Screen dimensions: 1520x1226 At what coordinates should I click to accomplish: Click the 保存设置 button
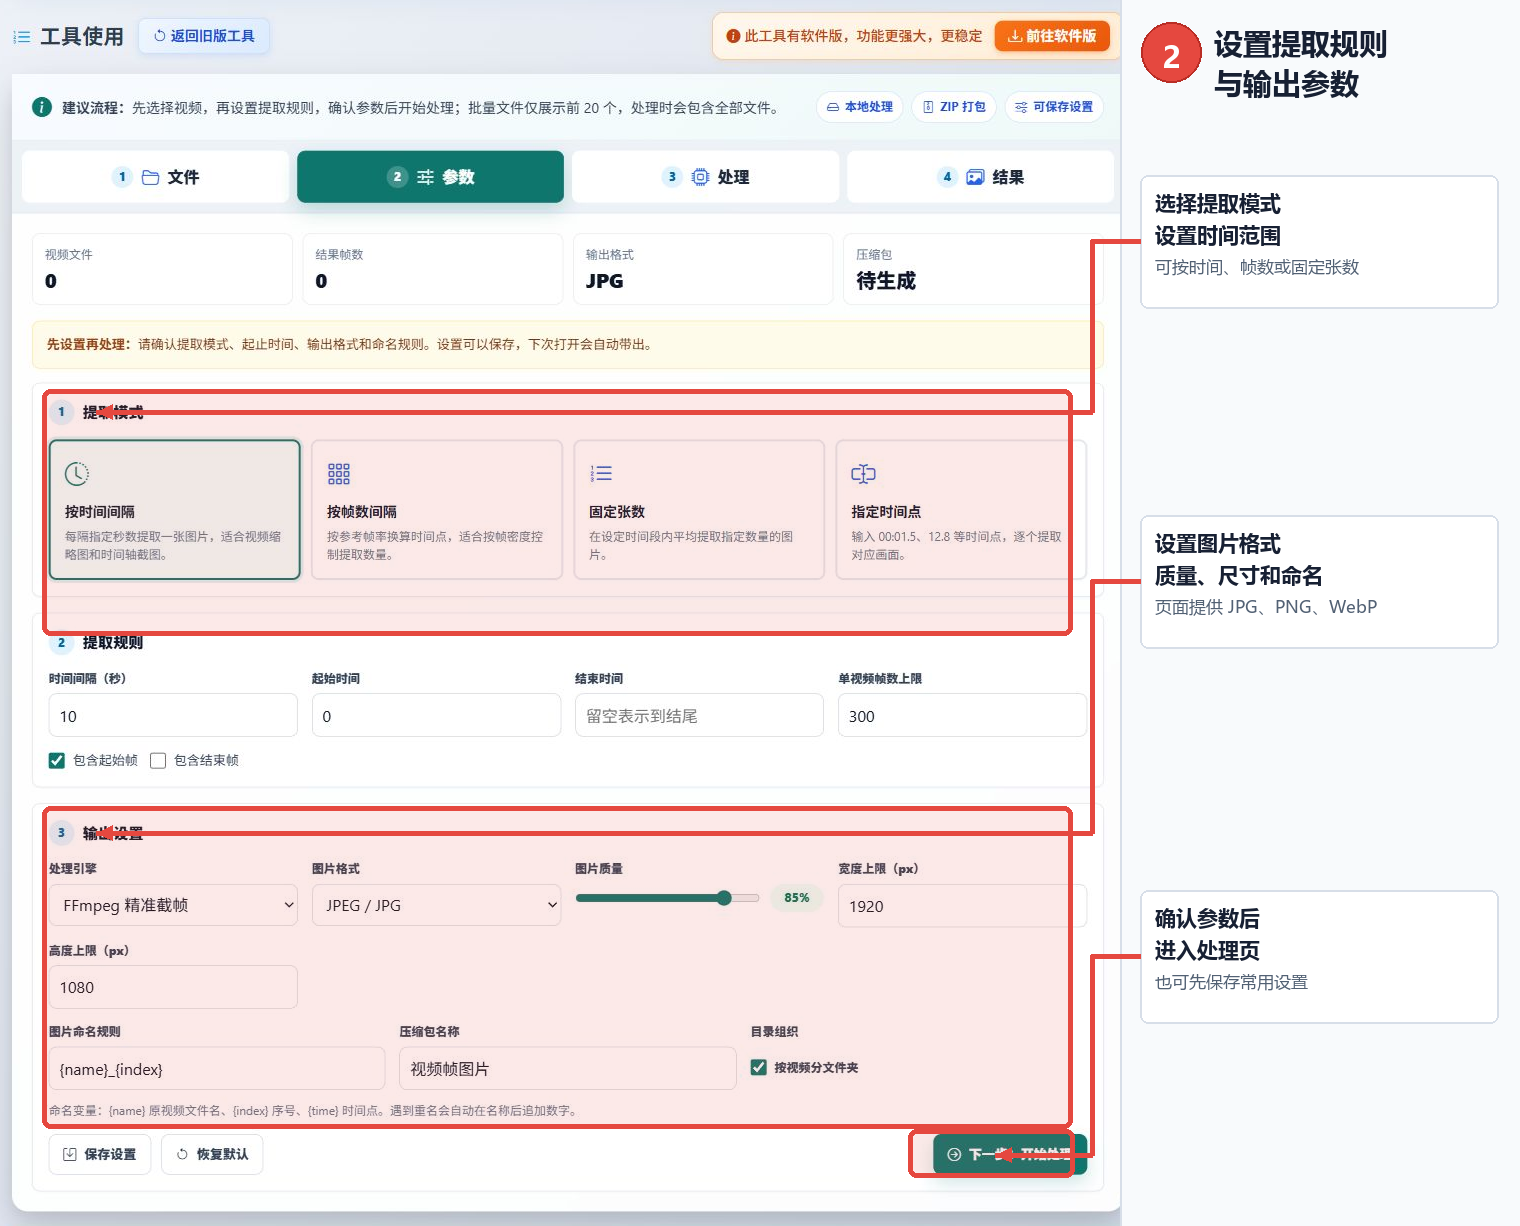[x=100, y=1154]
